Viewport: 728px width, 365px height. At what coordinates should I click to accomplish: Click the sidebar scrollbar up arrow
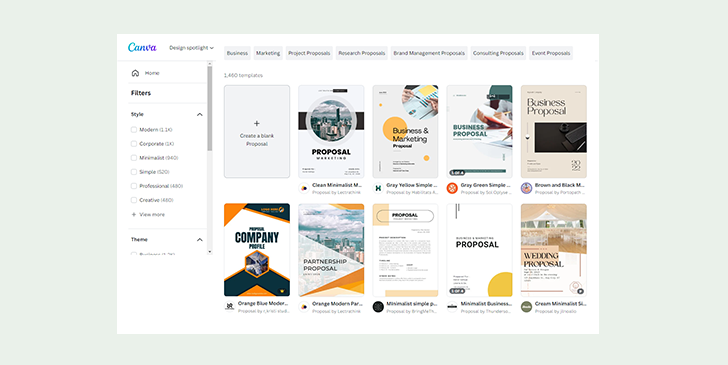click(209, 63)
